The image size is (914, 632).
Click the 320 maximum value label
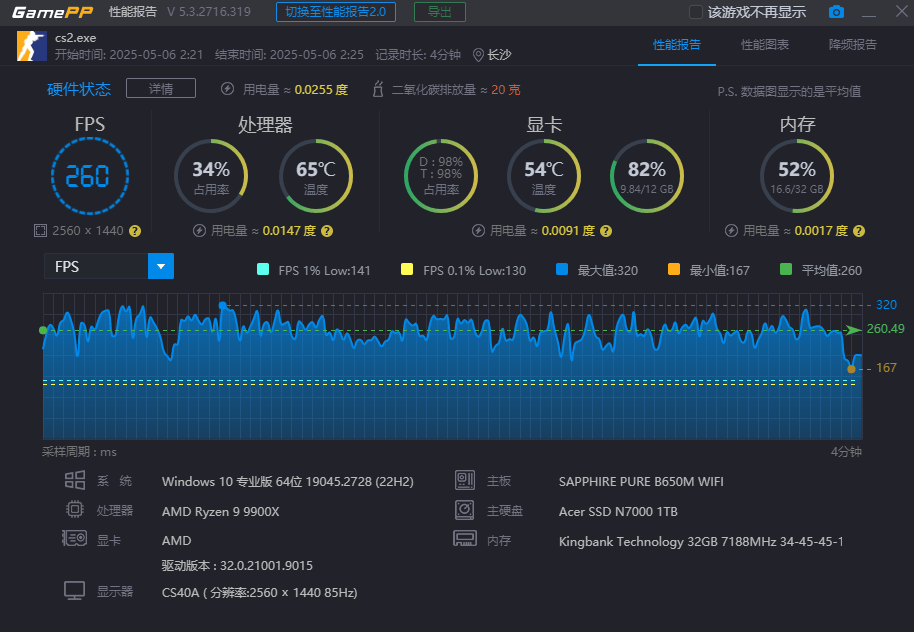[886, 304]
